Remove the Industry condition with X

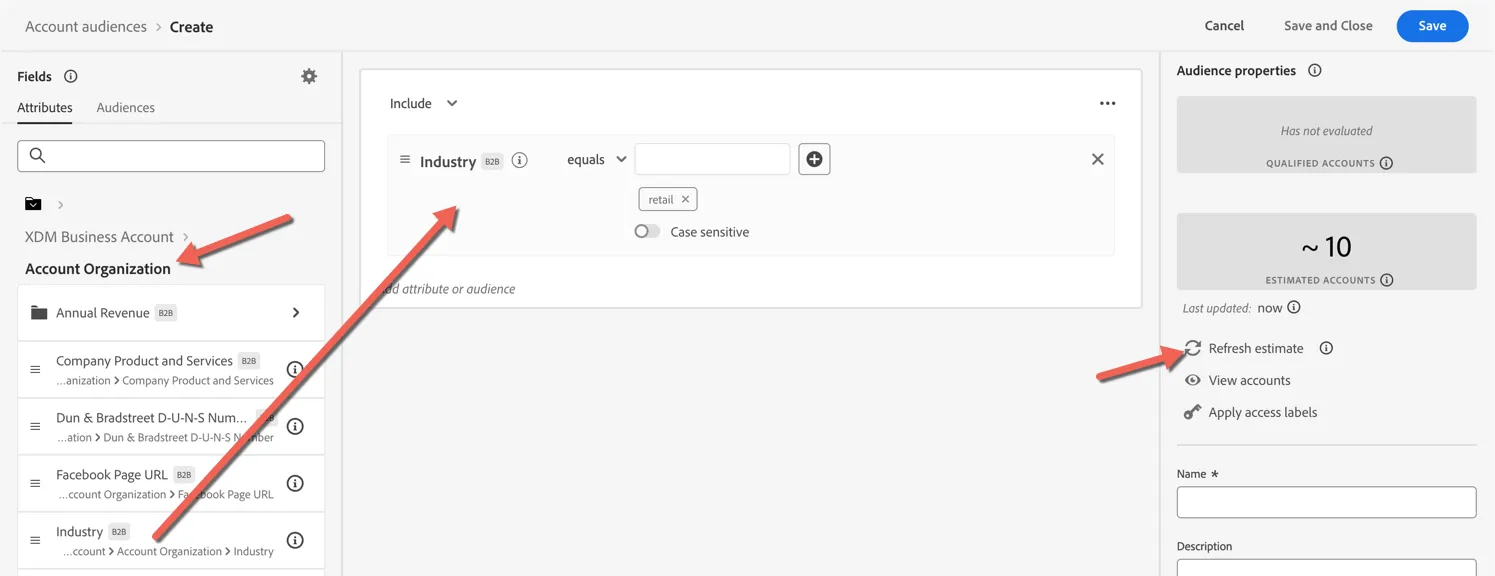click(x=1098, y=159)
